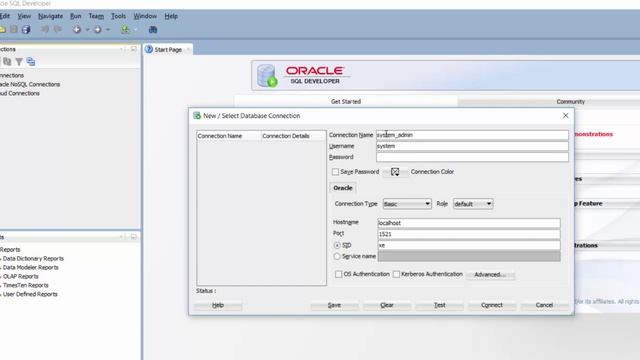This screenshot has width=640, height=360.
Task: Click the dialog title database connection icon
Action: pos(197,116)
